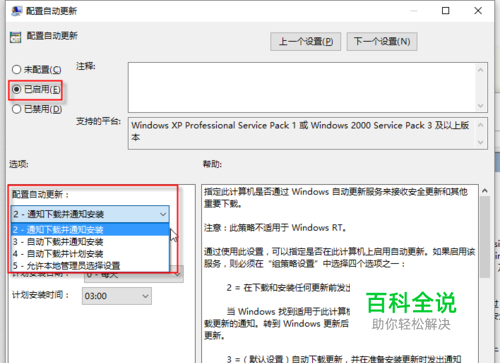Screen dimensions: 500x363
Task: Click the supported platform text 'Windows XP Professional Service Pack 1'
Action: tap(213, 126)
